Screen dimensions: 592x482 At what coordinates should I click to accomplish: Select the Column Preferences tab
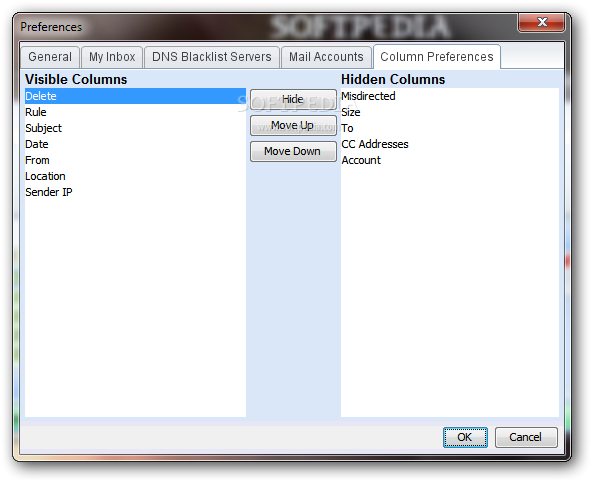(x=437, y=57)
